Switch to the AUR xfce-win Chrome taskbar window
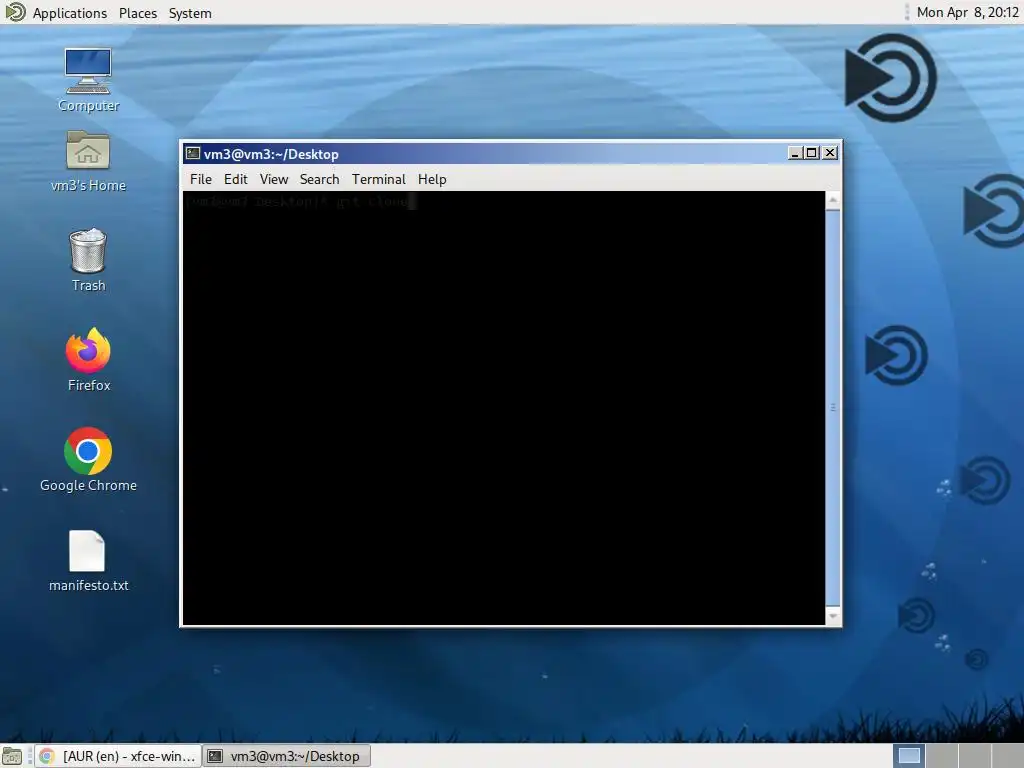 pos(119,756)
